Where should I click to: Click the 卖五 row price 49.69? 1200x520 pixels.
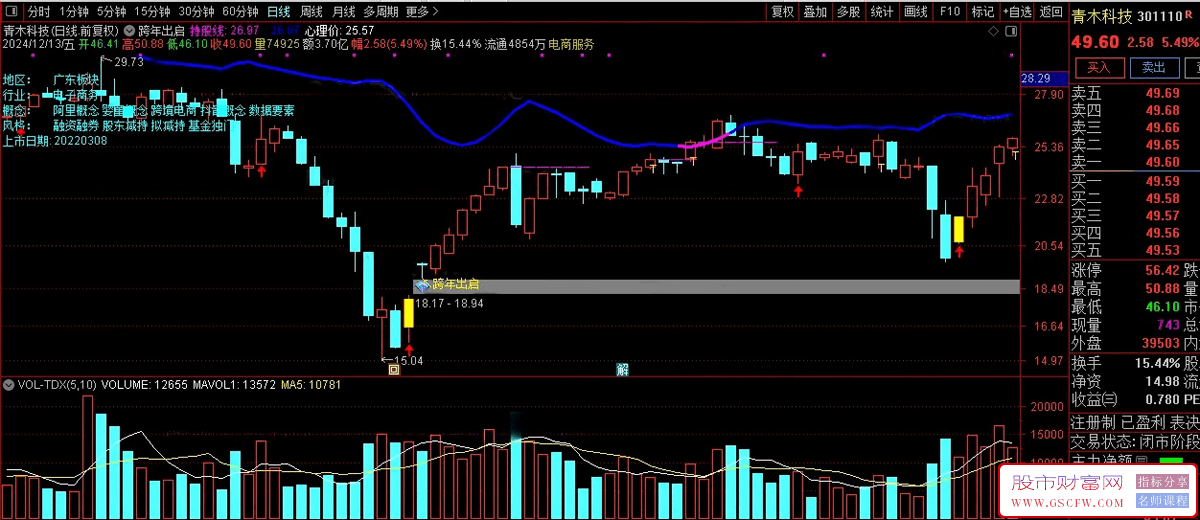(x=1163, y=93)
